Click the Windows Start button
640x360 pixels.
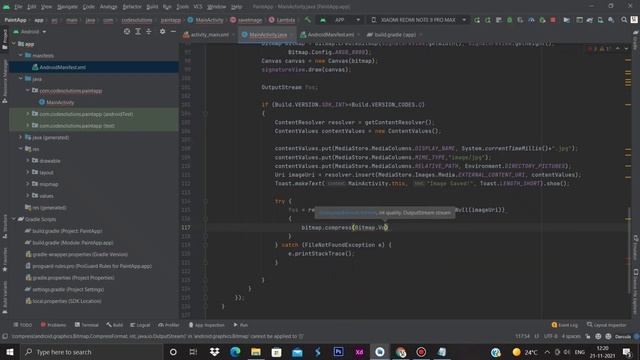tap(10, 352)
